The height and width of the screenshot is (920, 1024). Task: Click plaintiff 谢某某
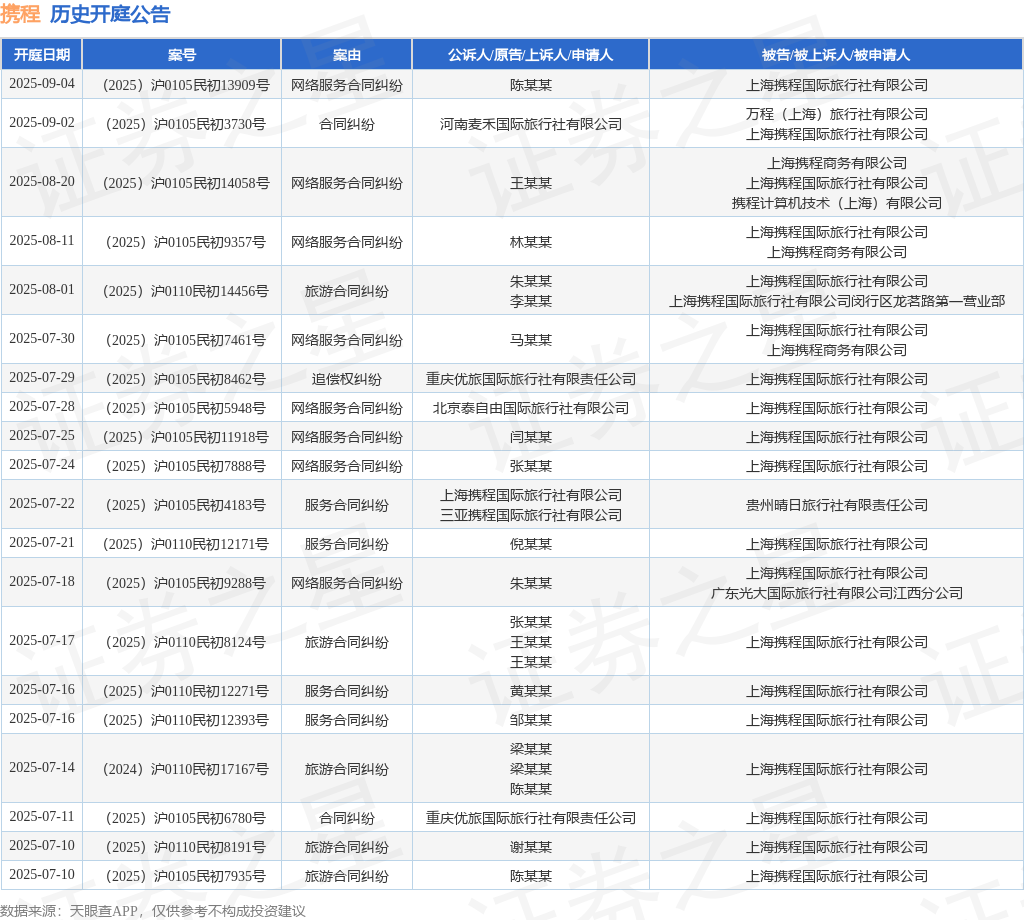click(530, 847)
